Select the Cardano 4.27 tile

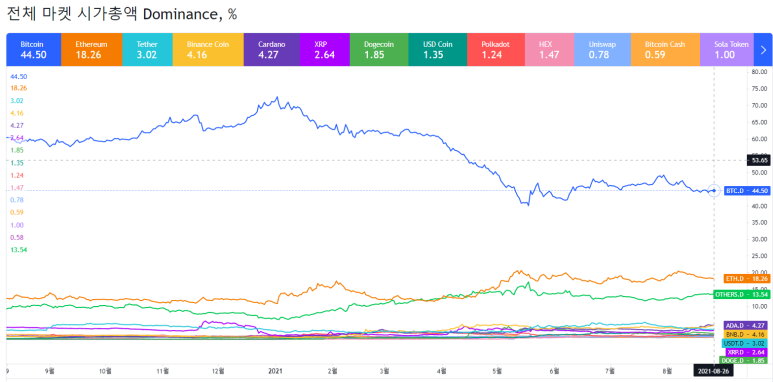272,50
